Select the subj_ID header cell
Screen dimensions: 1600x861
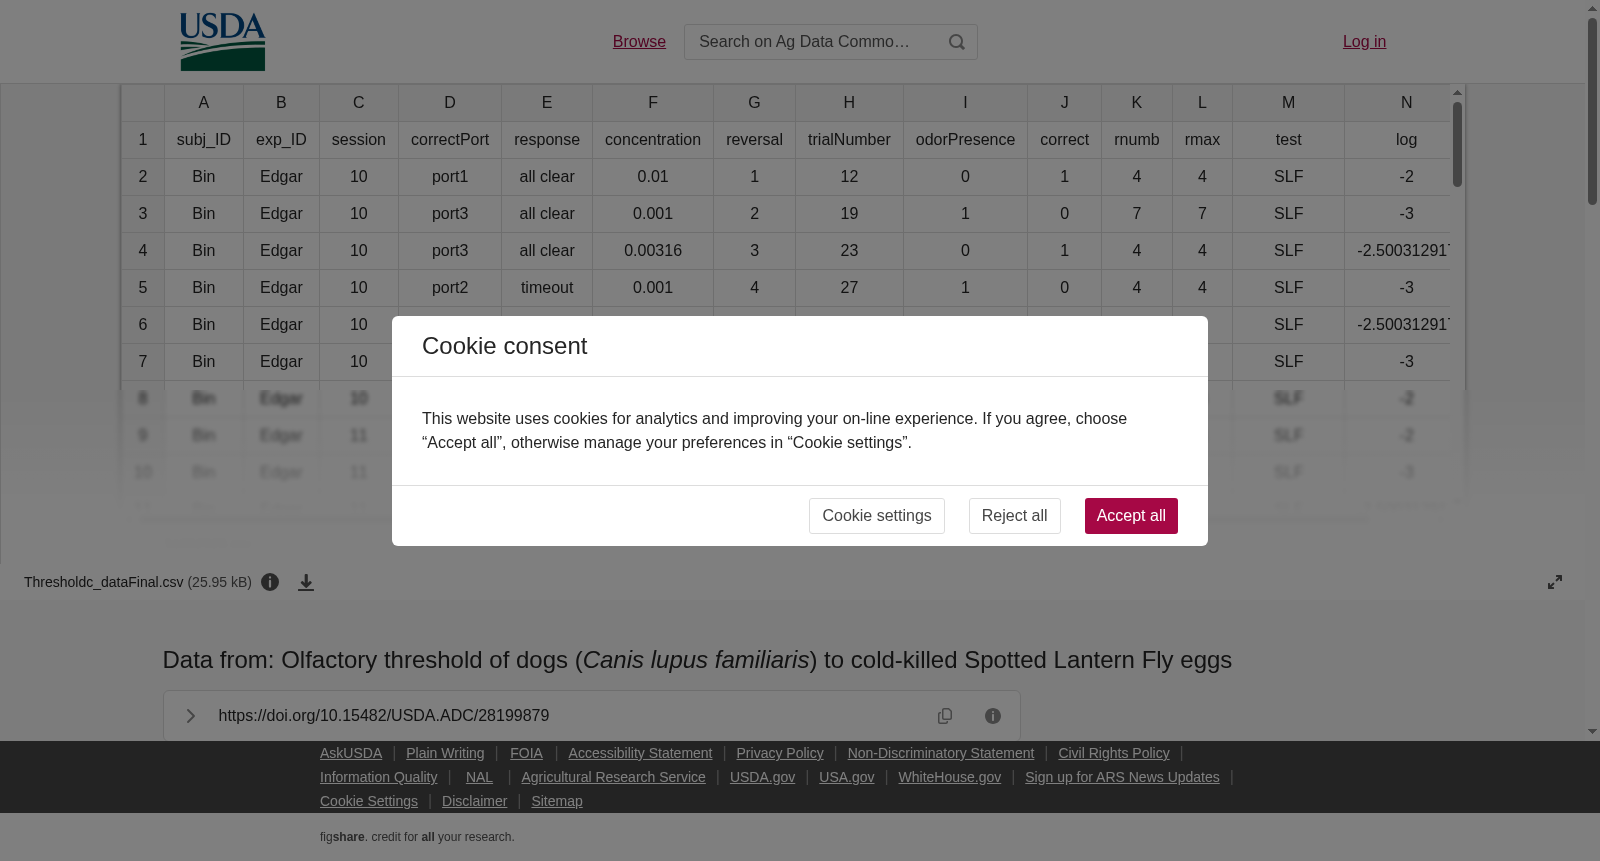pos(204,140)
